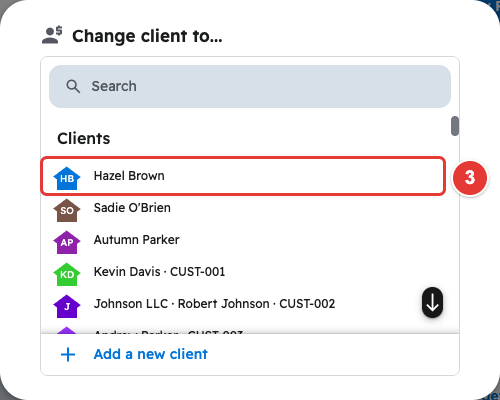Screen dimensions: 500x400
Task: Select Kevin Davis CUST-001
Action: [243, 272]
